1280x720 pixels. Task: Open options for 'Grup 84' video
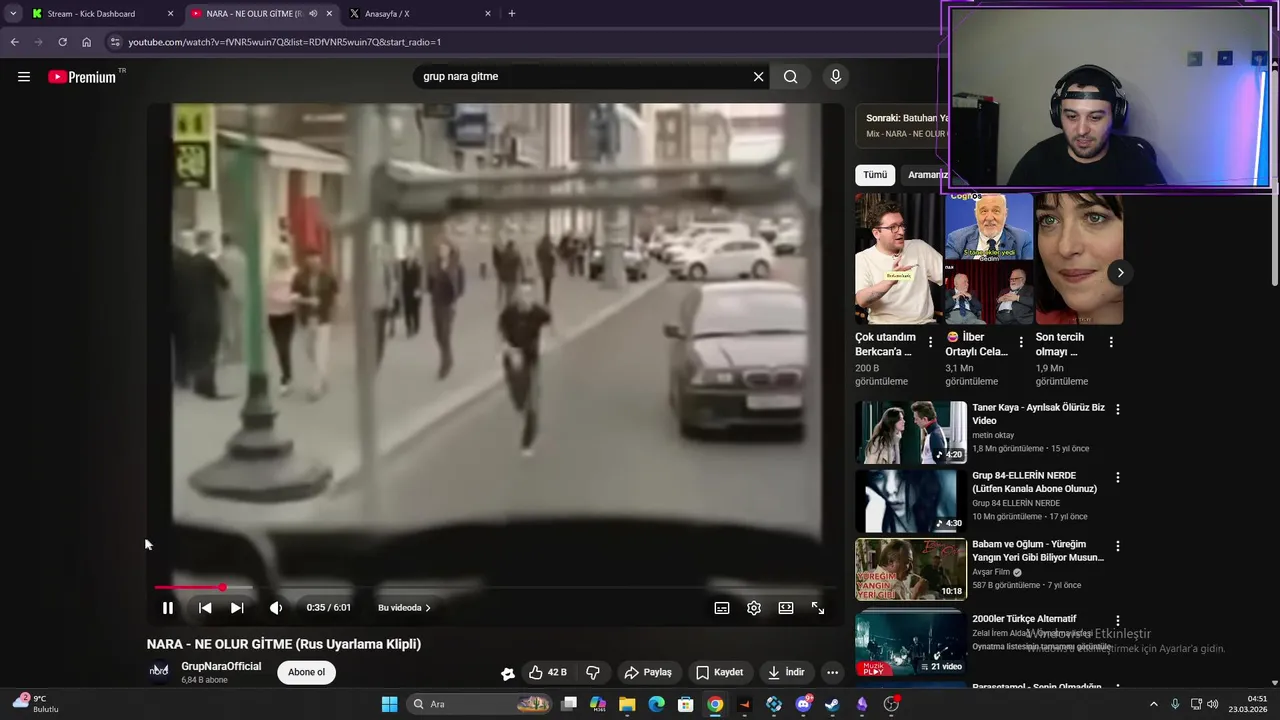(1118, 478)
